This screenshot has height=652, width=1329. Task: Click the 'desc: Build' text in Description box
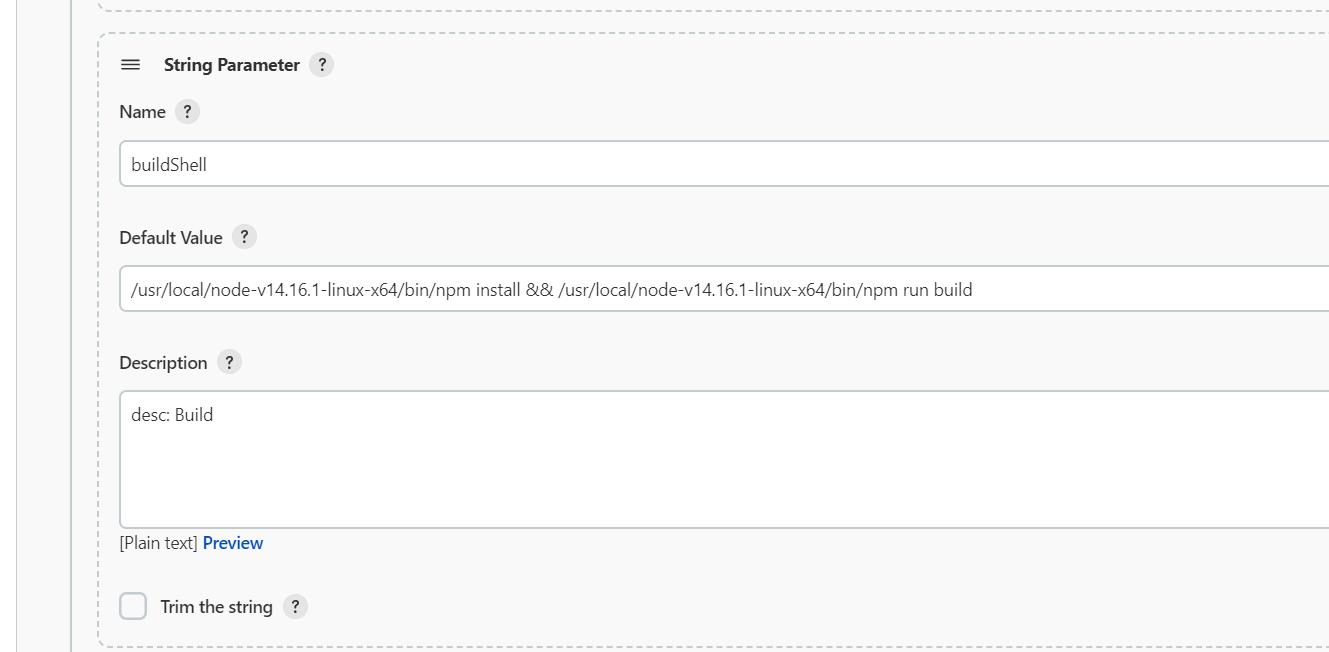172,414
